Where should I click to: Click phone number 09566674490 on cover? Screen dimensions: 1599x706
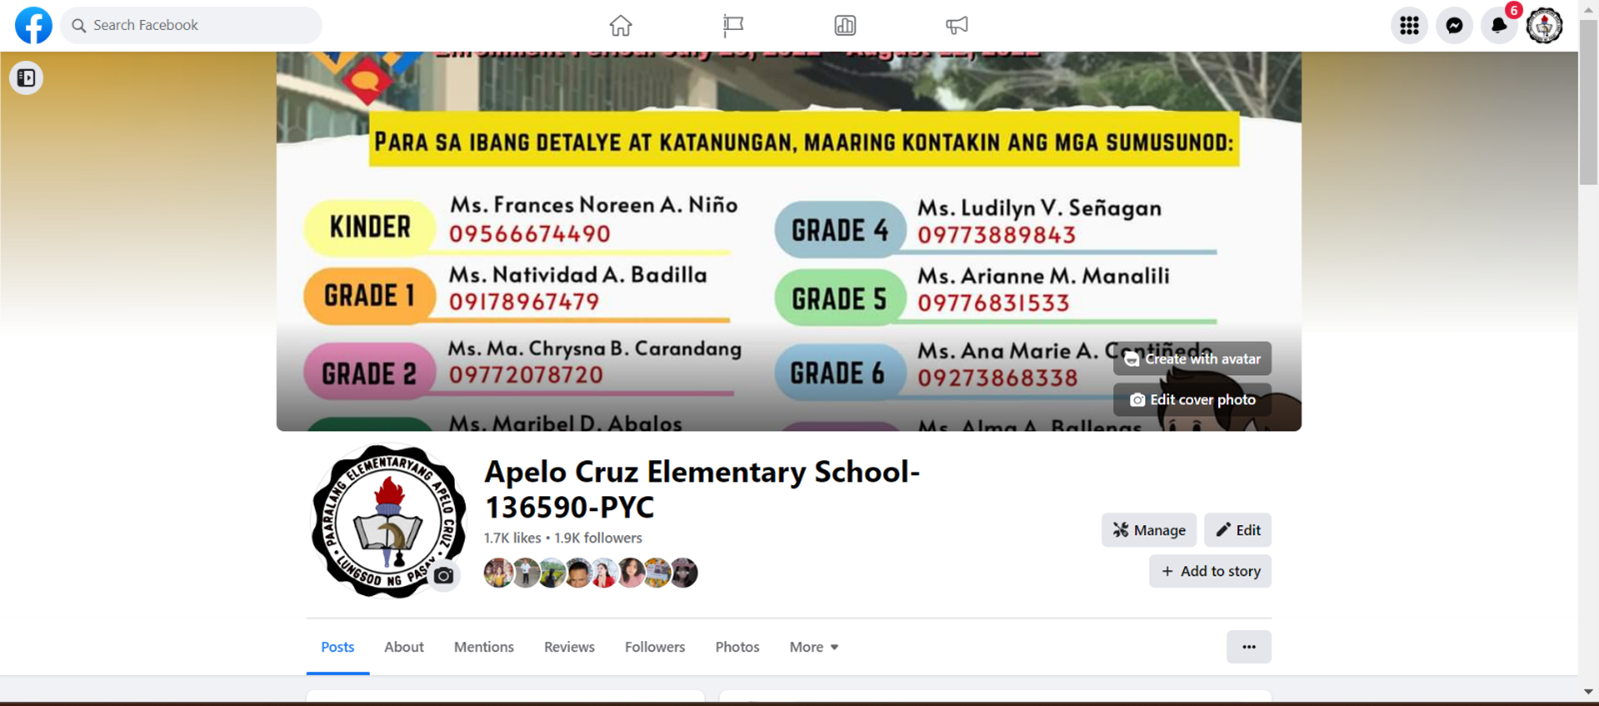[529, 234]
